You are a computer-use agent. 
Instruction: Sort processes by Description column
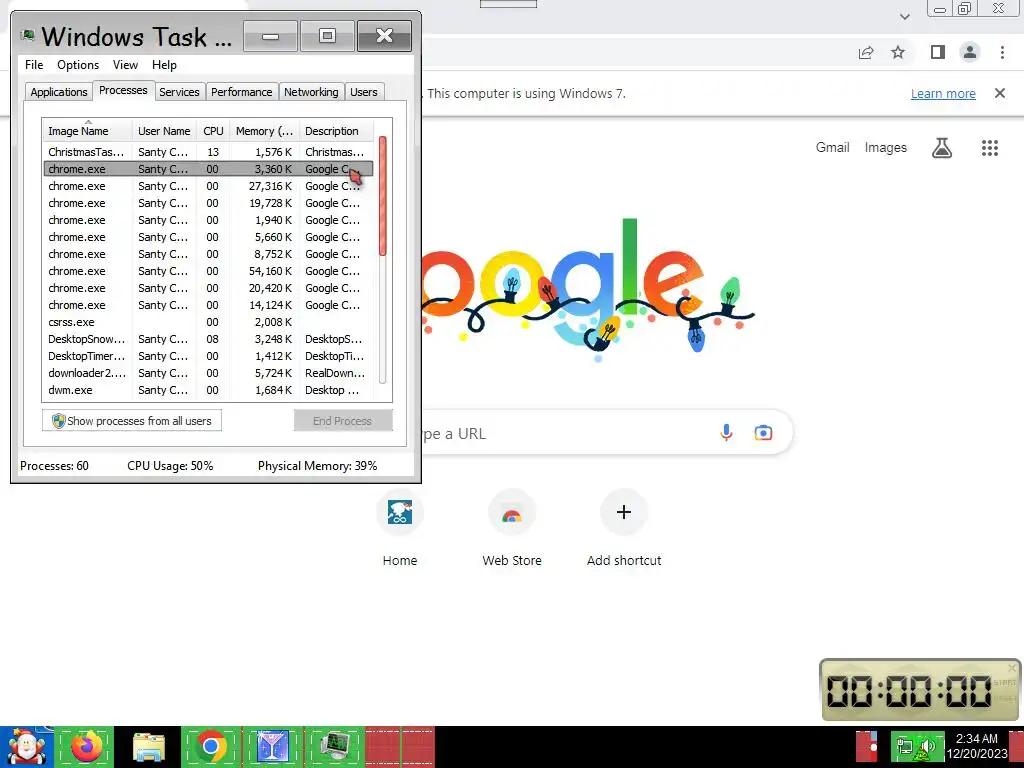(x=336, y=131)
